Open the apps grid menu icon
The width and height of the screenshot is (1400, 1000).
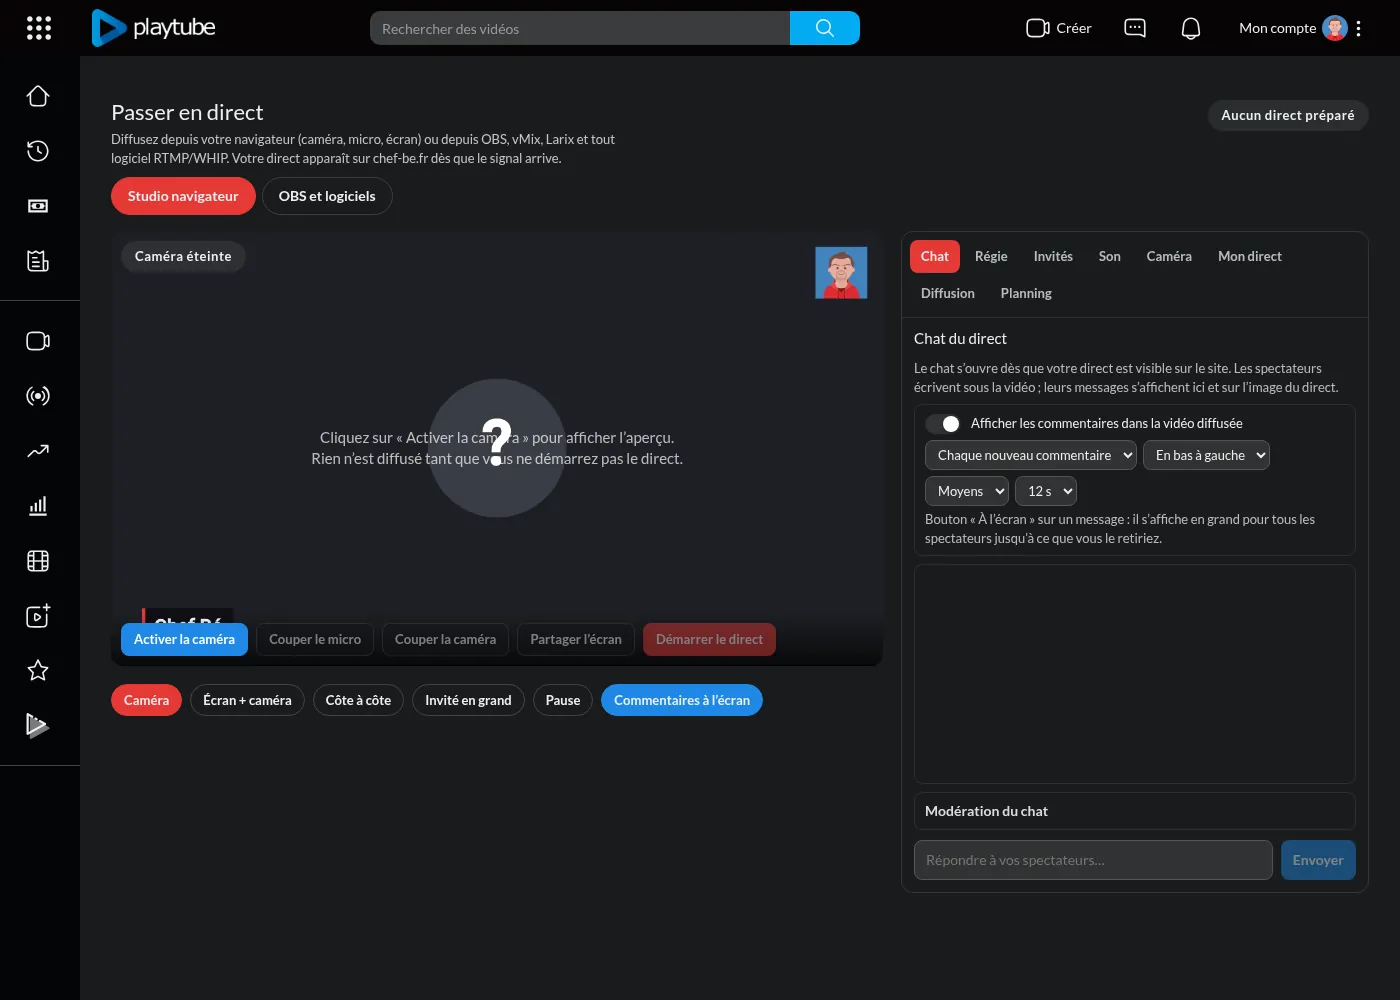tap(39, 28)
